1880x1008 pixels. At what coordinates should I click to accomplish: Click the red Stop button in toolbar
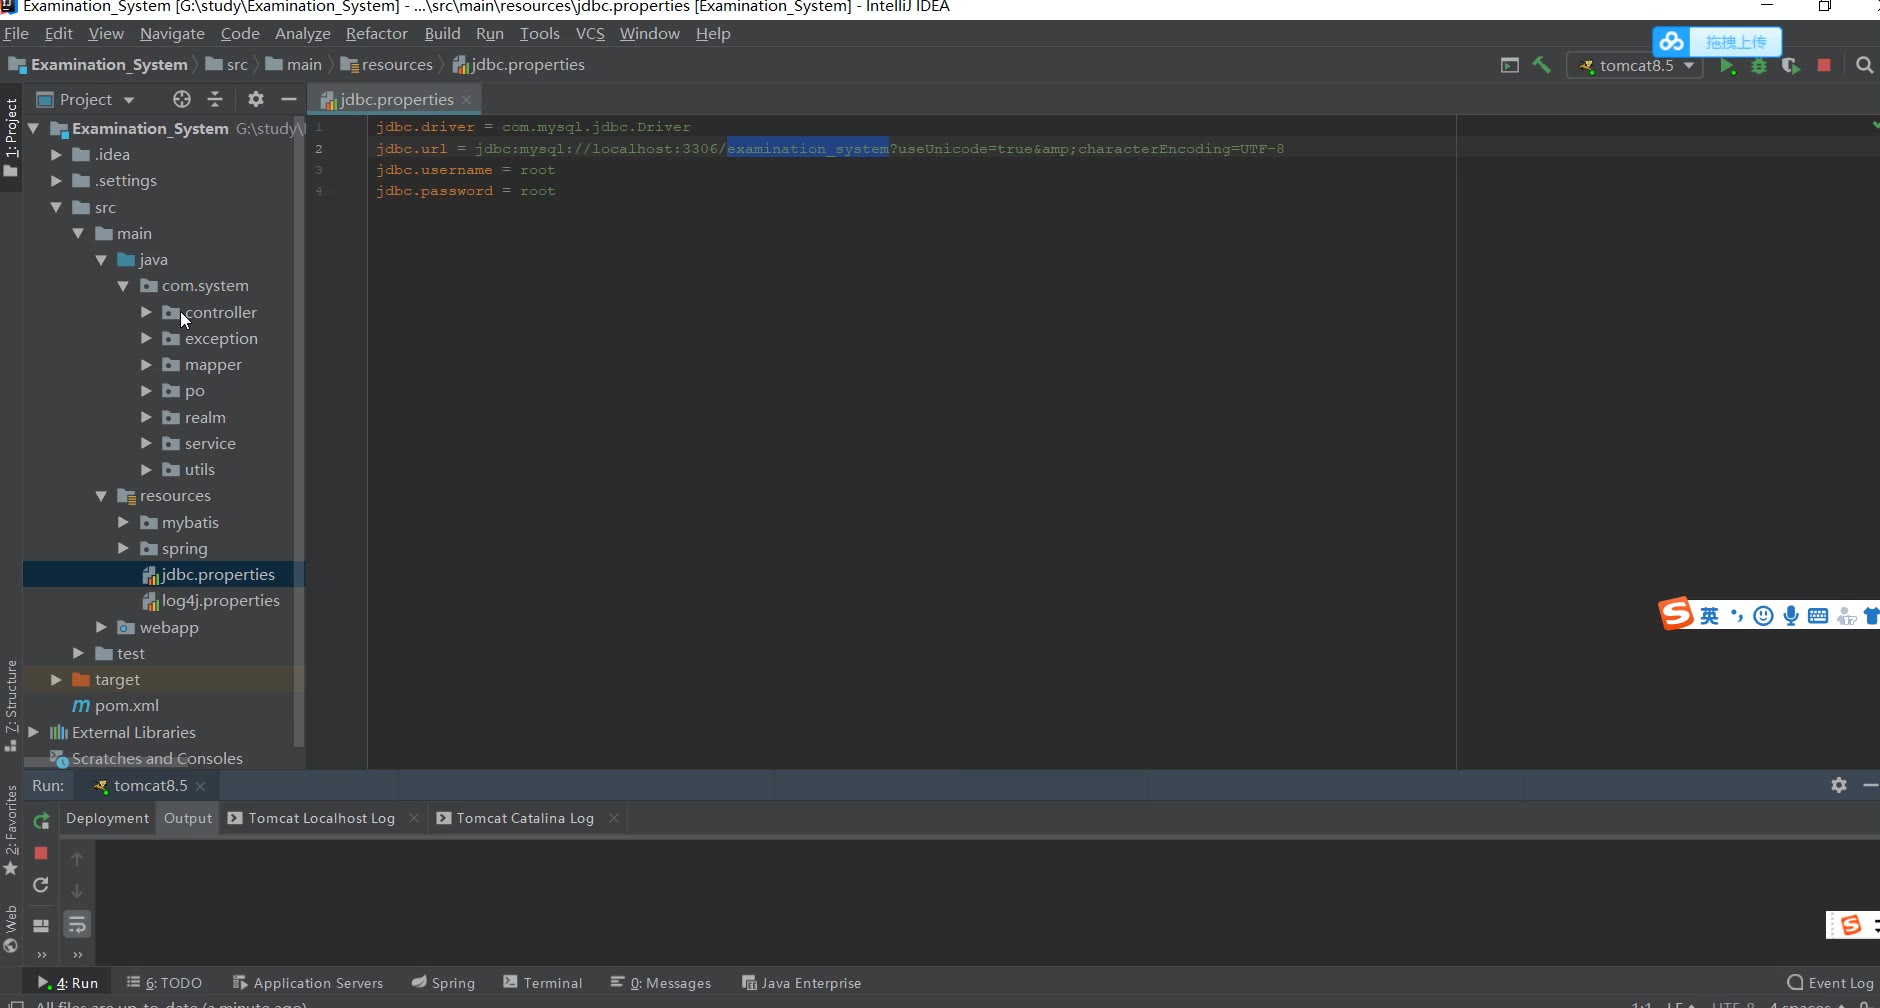pyautogui.click(x=1824, y=65)
